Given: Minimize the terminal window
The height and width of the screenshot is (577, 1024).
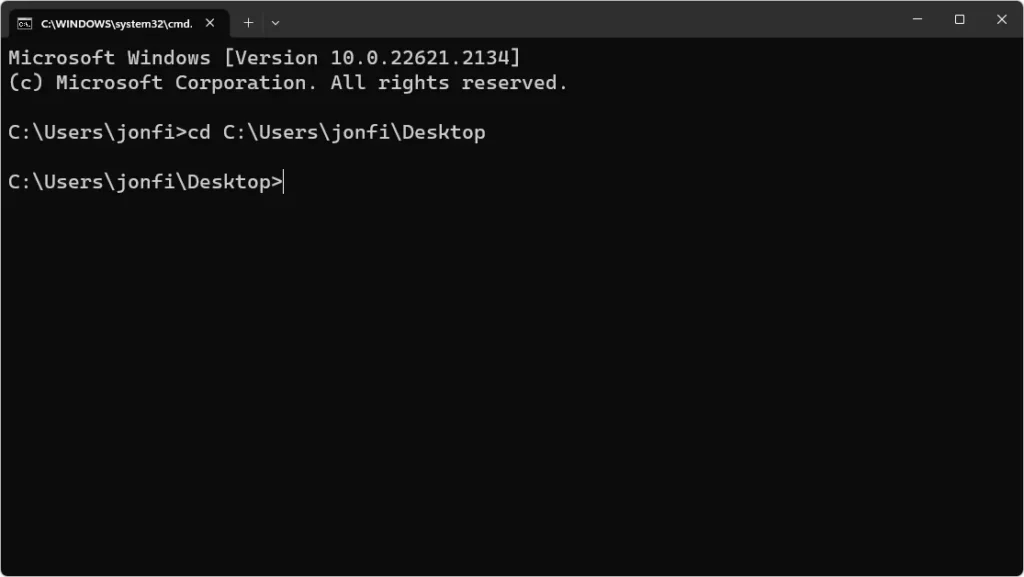Looking at the screenshot, I should (917, 19).
